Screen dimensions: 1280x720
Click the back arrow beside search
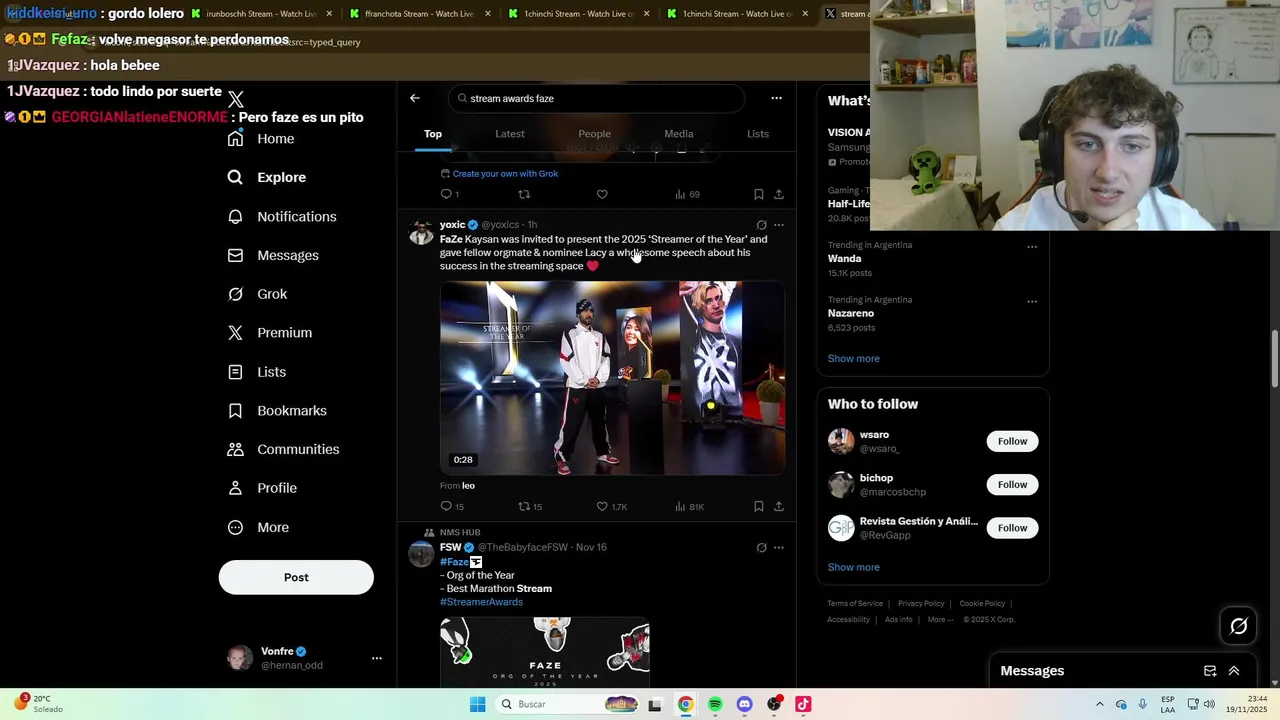pyautogui.click(x=415, y=98)
